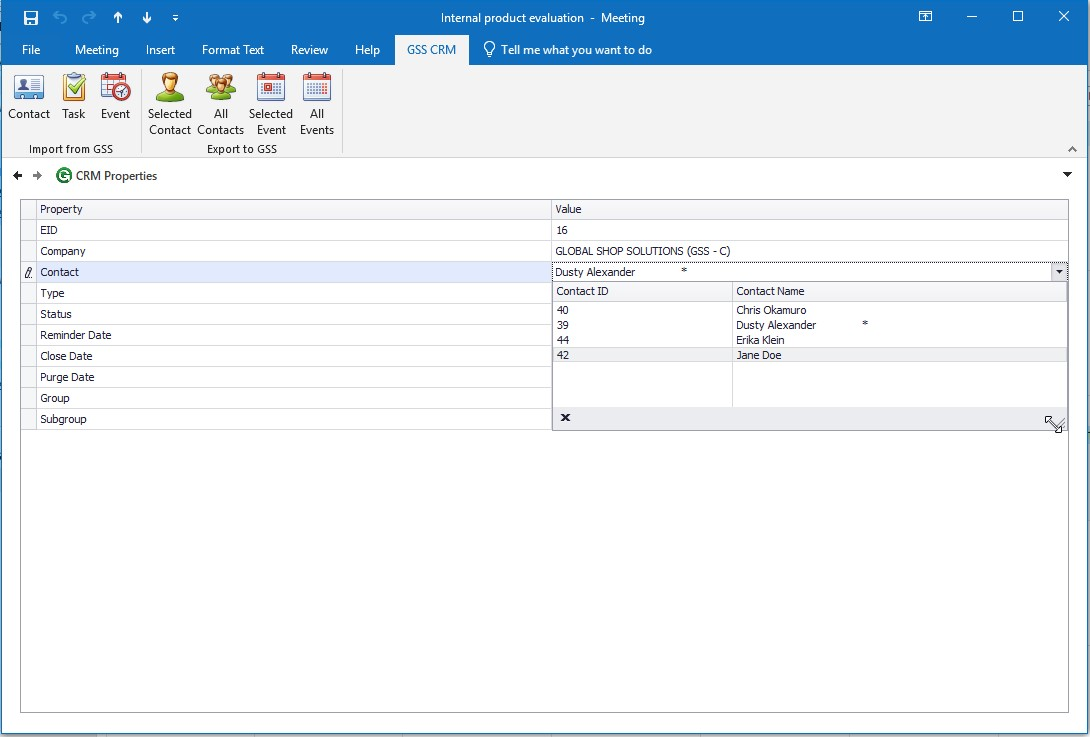Import Contact from GSS

pyautogui.click(x=29, y=97)
